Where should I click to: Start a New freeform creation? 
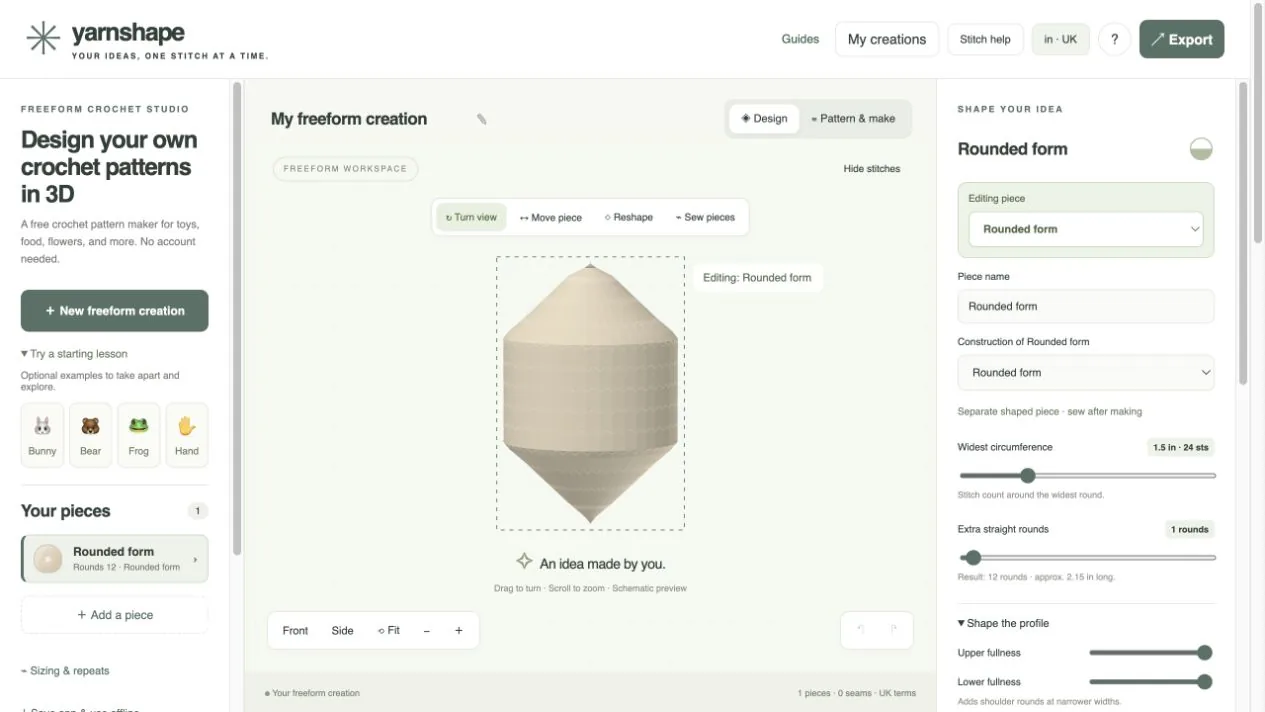click(115, 311)
